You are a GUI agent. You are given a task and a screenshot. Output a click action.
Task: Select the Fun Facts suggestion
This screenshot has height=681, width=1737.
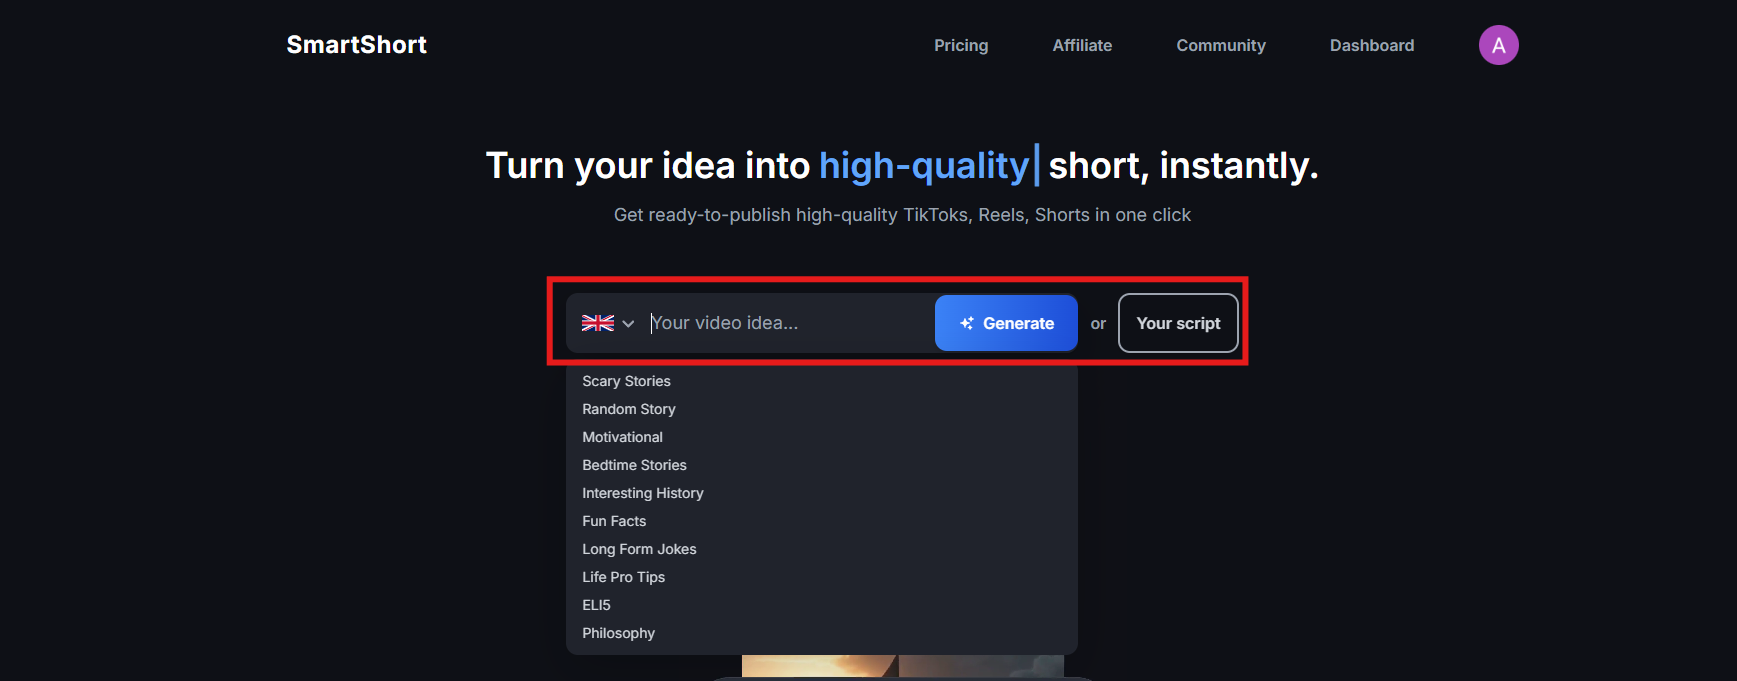[614, 521]
